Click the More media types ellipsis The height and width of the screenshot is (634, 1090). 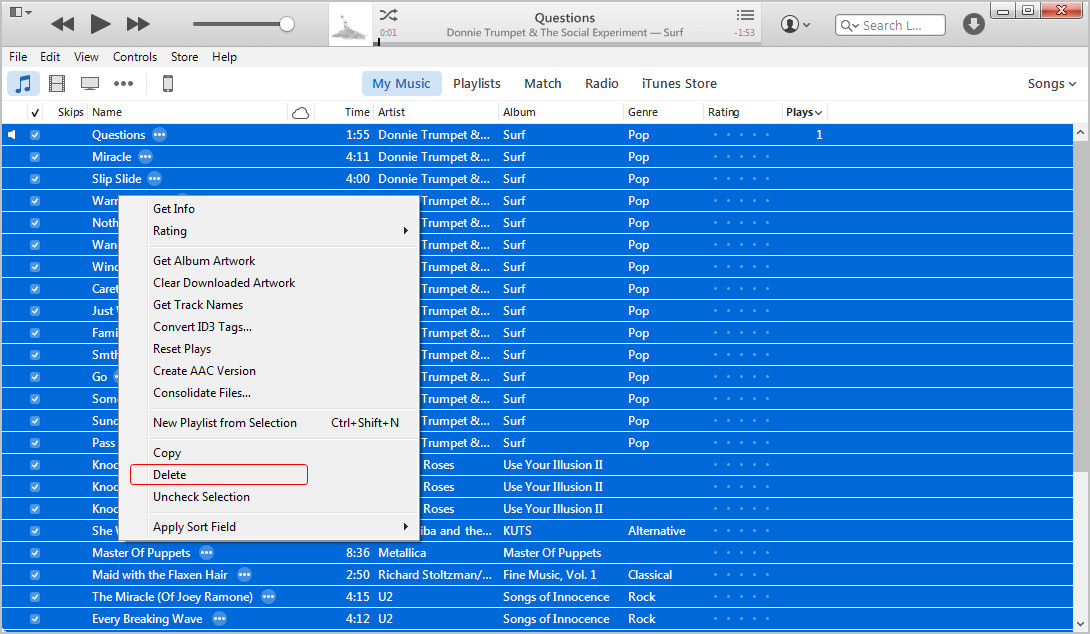[x=123, y=83]
